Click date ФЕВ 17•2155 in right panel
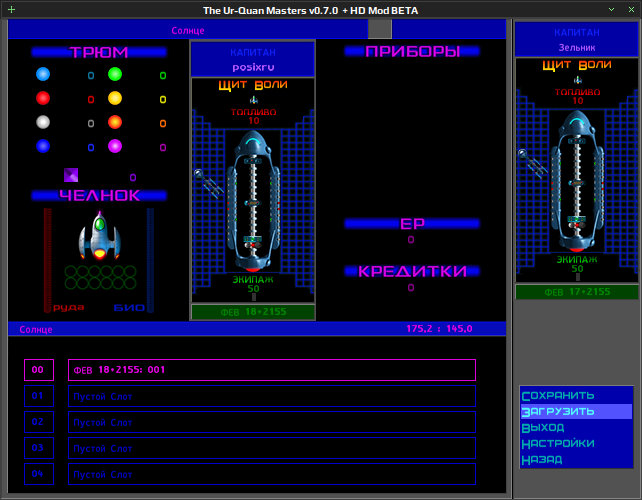Screen dimensions: 642x500 click(x=577, y=292)
